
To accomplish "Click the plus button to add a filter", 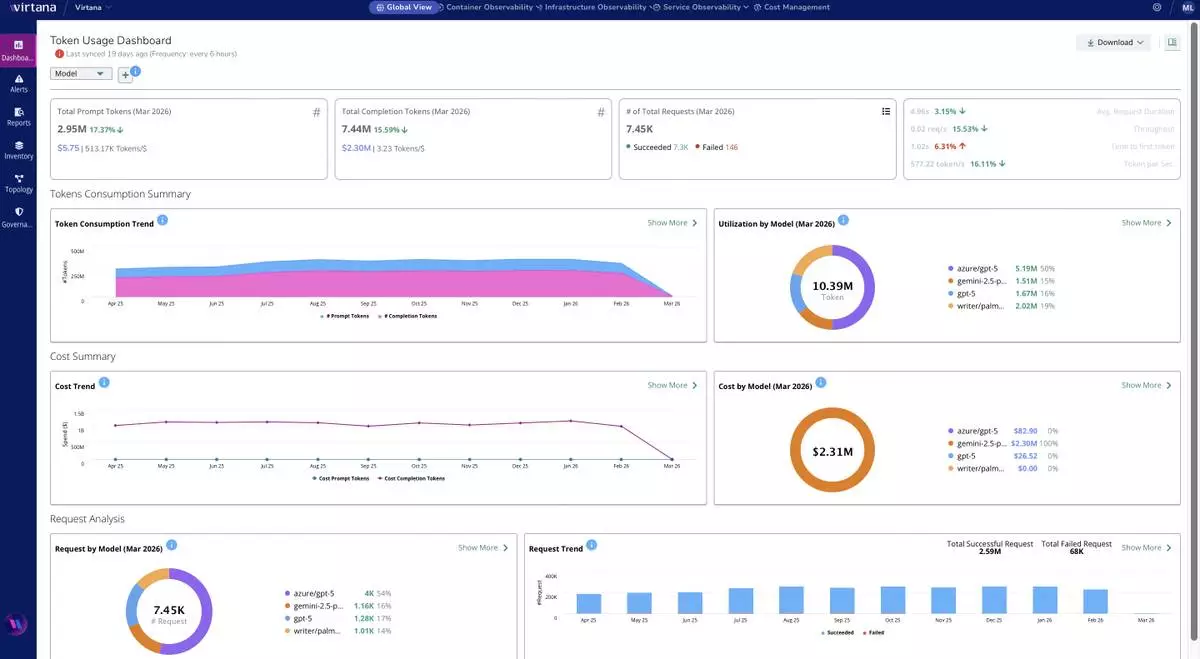I will [125, 75].
